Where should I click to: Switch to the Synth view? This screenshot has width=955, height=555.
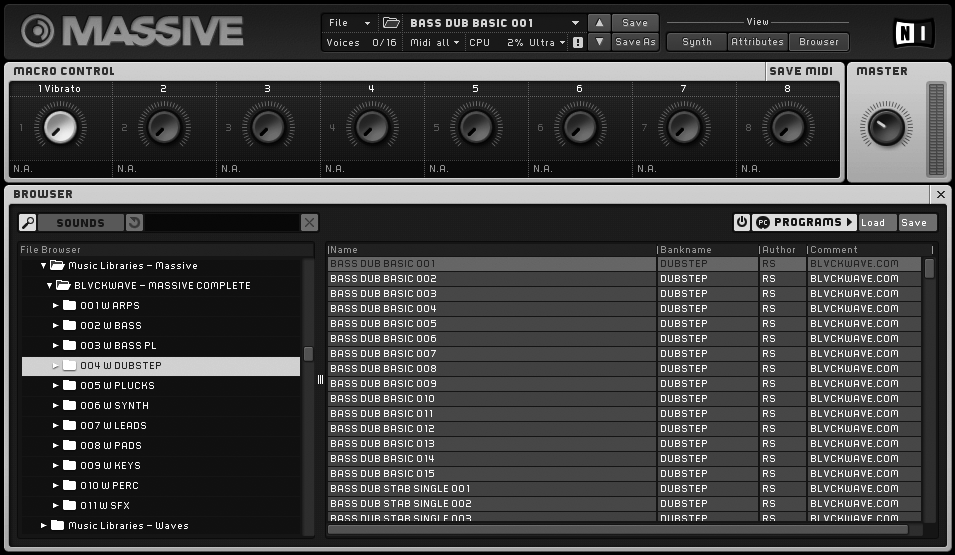pos(696,42)
